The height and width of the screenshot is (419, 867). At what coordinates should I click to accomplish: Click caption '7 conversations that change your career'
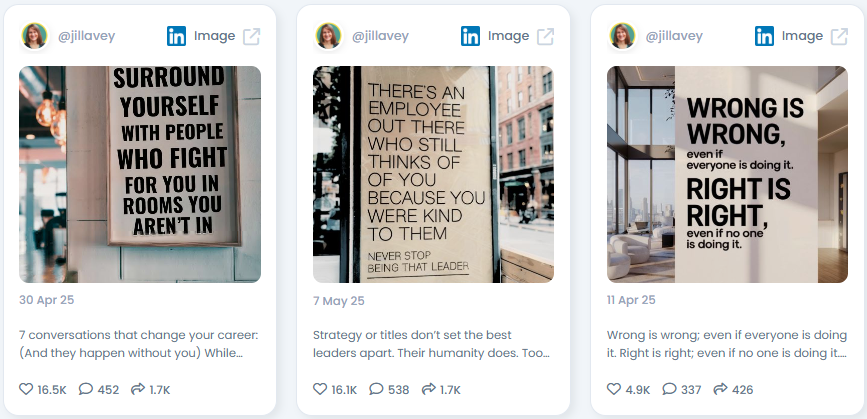tap(139, 335)
